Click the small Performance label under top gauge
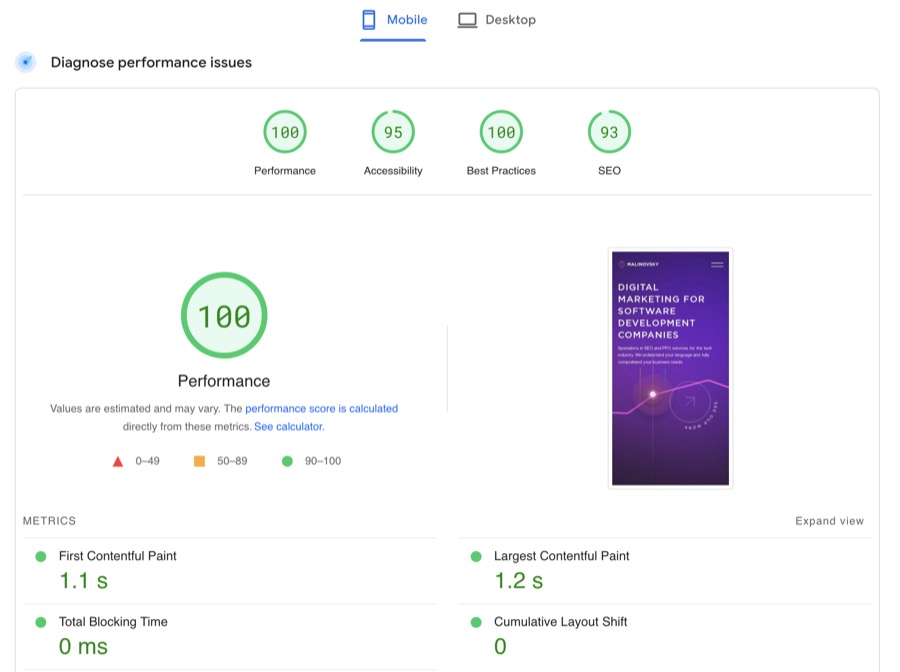The width and height of the screenshot is (900, 672). tap(285, 170)
